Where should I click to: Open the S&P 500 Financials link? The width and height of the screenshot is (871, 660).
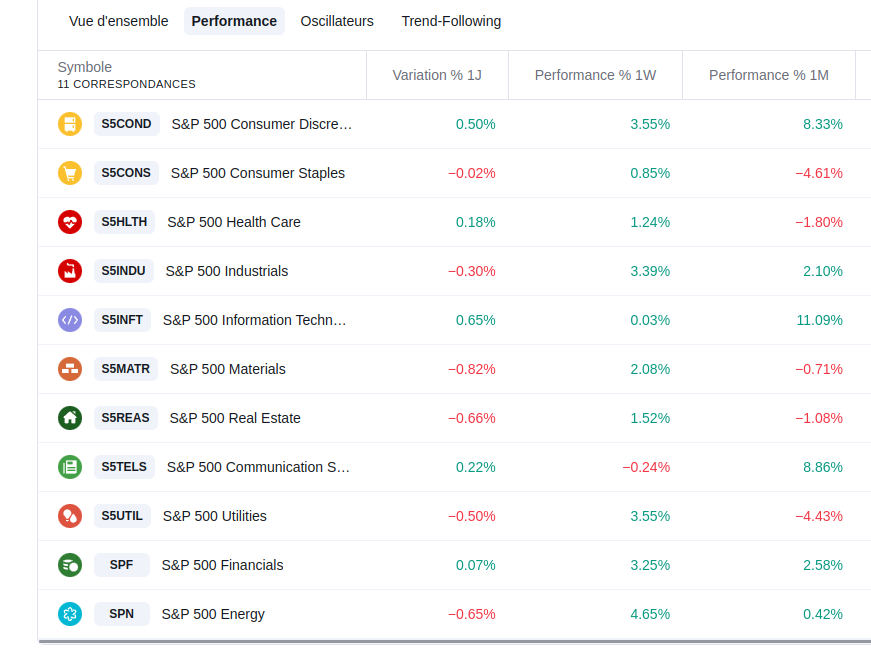pos(222,565)
